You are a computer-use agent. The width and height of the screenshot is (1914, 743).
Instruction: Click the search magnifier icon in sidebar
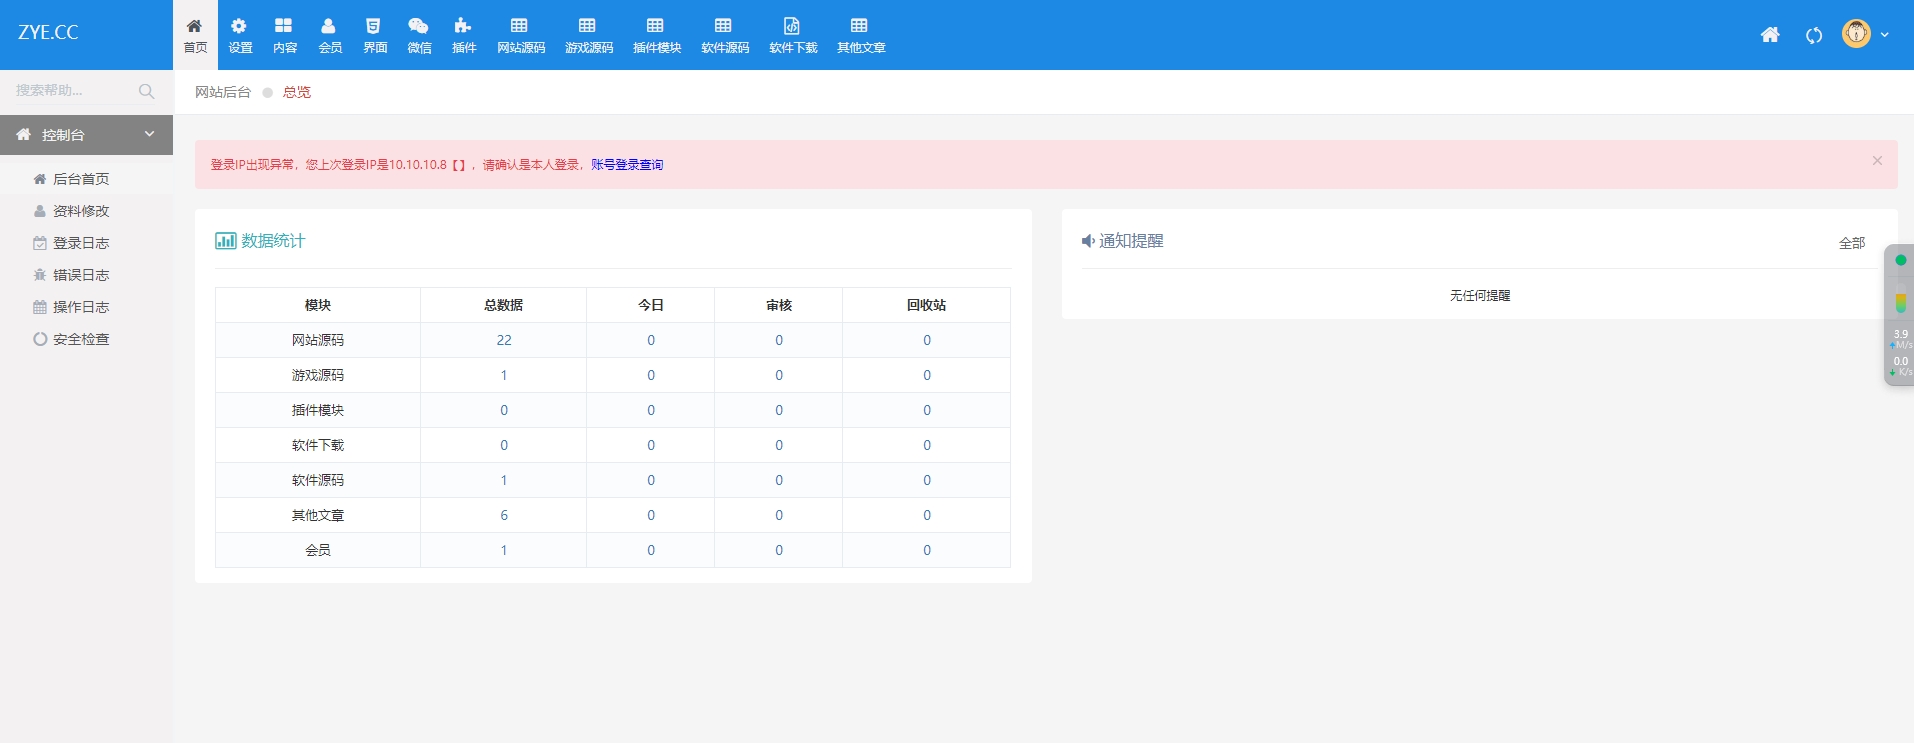tap(147, 91)
